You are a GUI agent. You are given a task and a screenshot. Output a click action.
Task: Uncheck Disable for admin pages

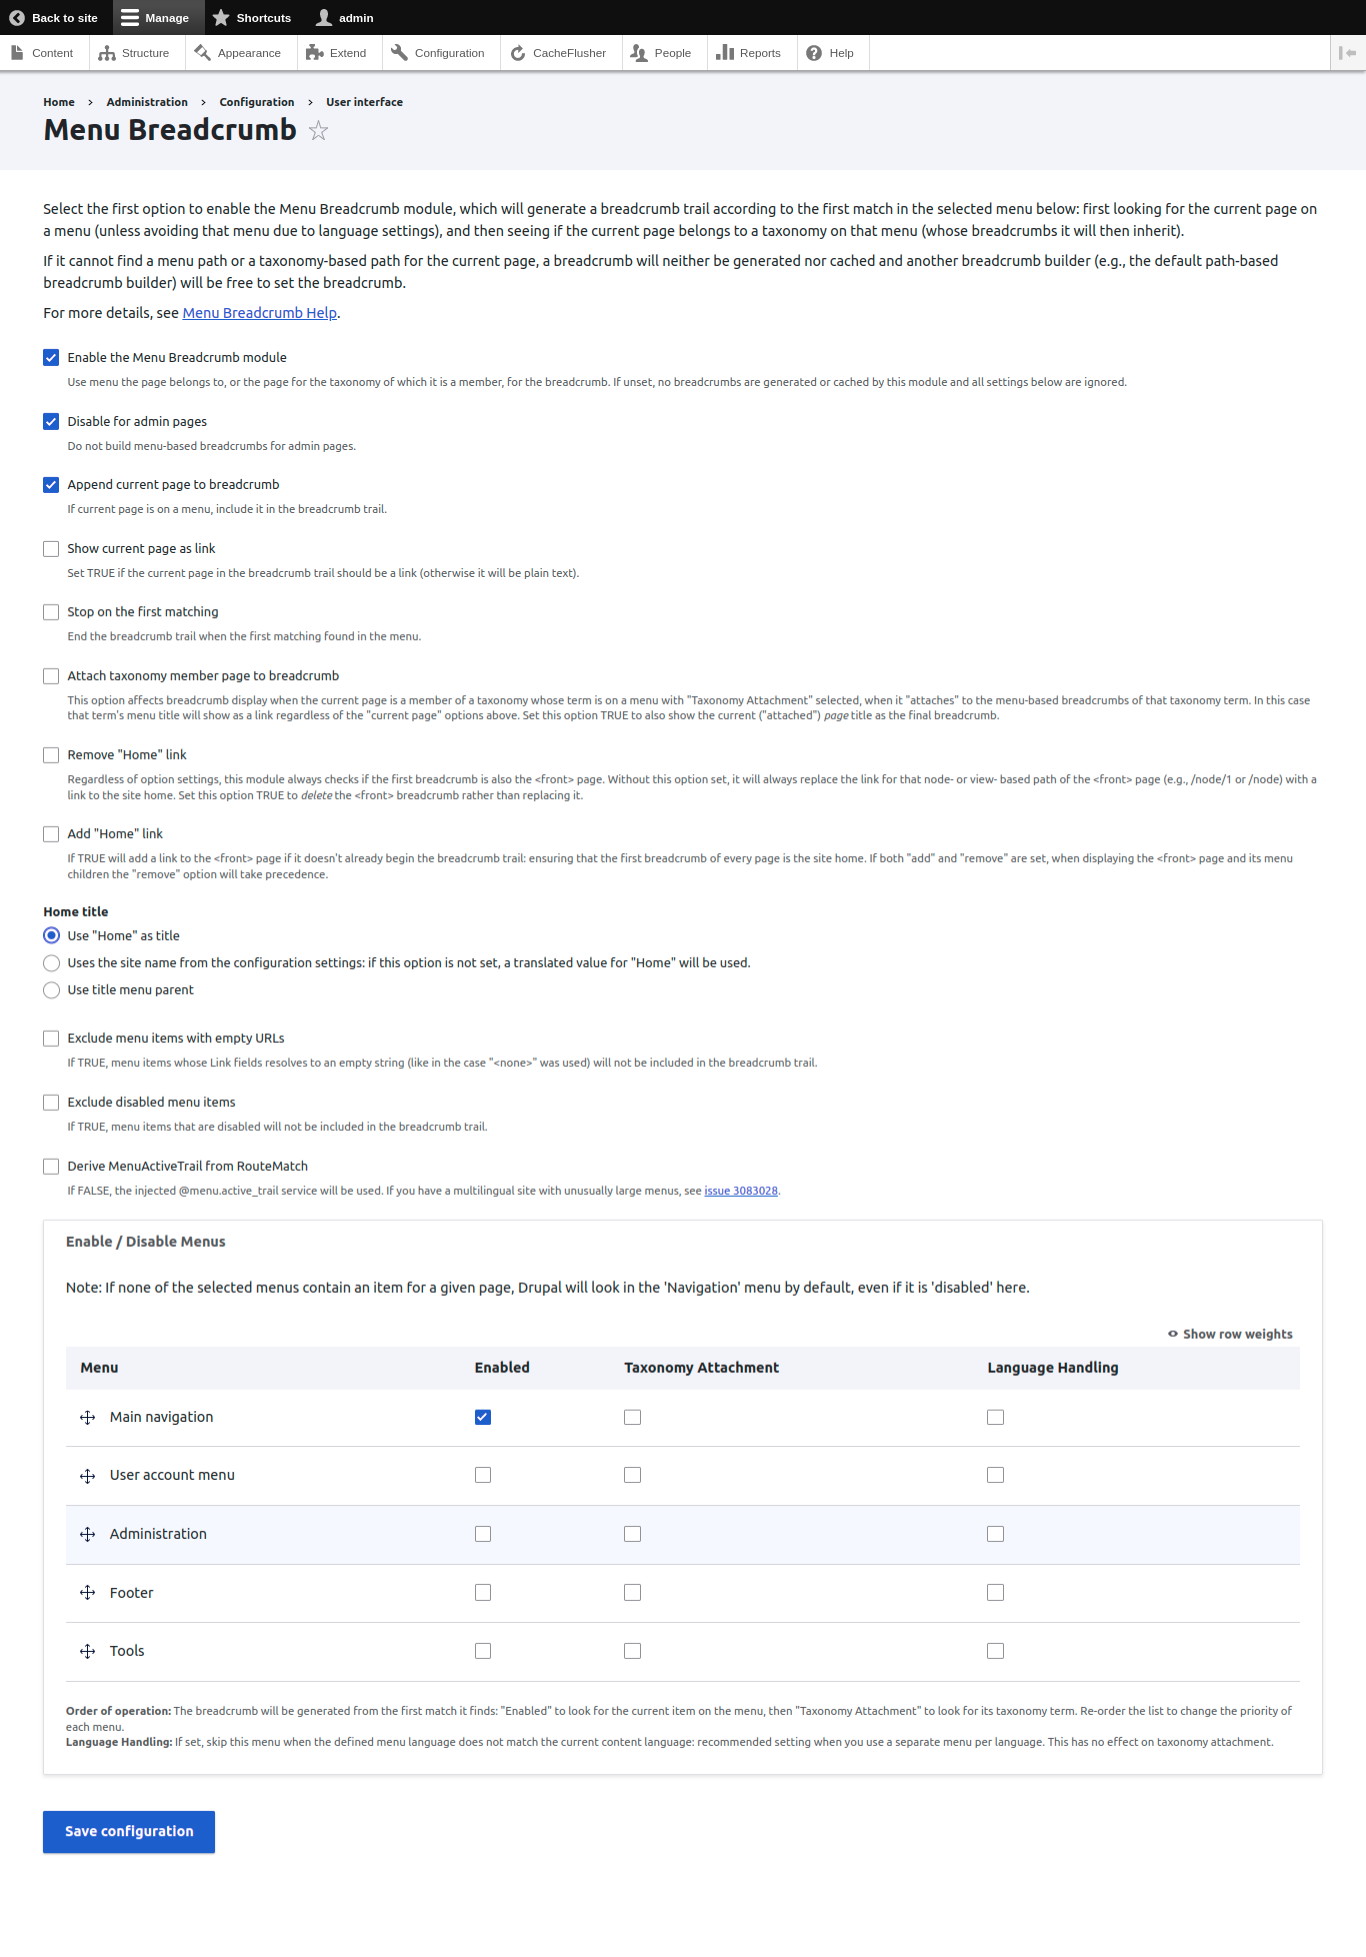tap(51, 421)
